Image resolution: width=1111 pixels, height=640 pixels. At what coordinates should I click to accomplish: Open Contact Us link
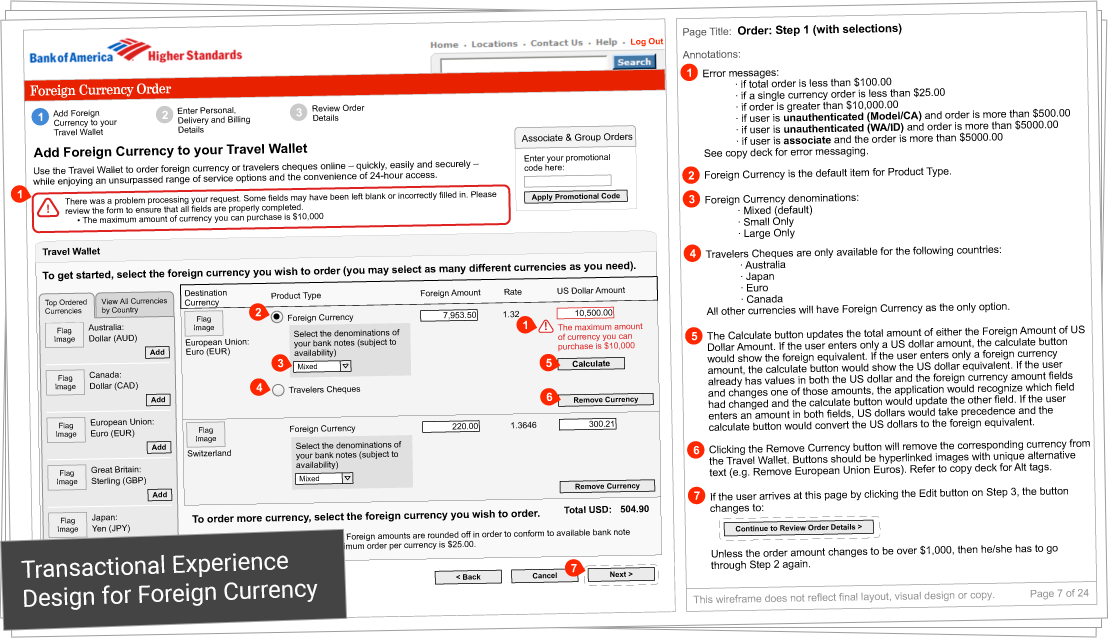(557, 43)
